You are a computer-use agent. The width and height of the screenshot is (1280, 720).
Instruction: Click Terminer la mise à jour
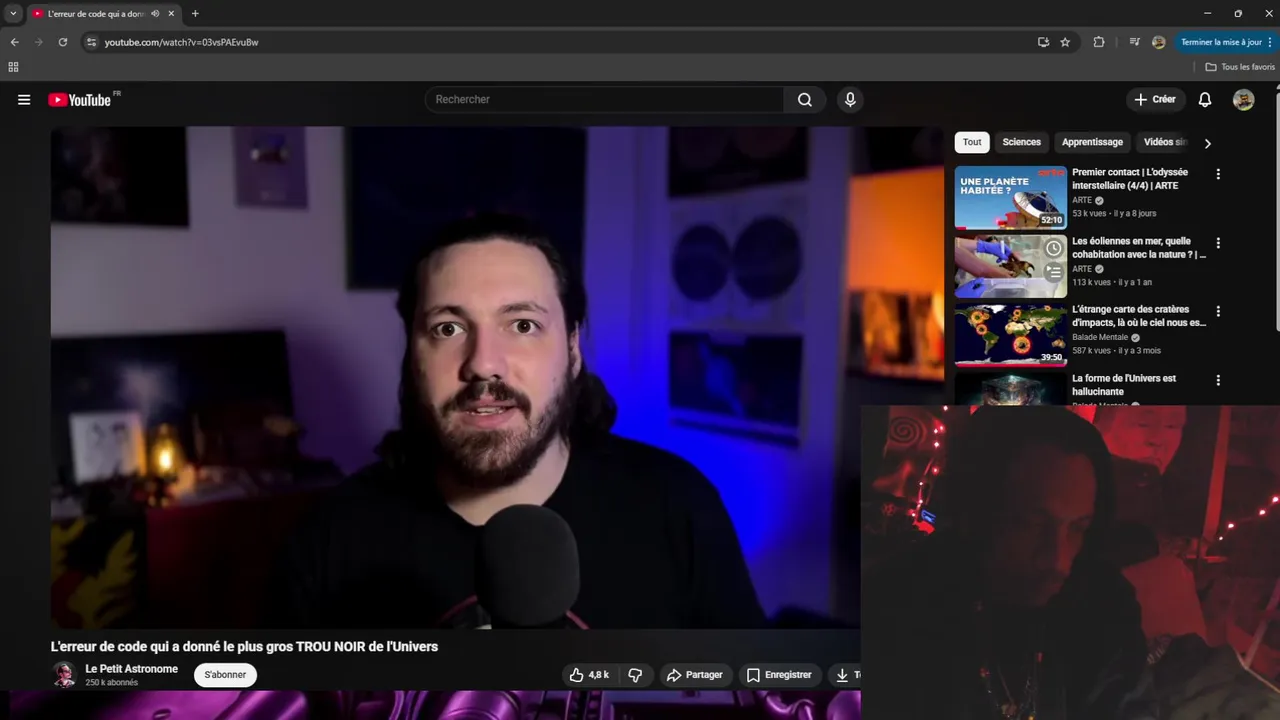coord(1221,42)
